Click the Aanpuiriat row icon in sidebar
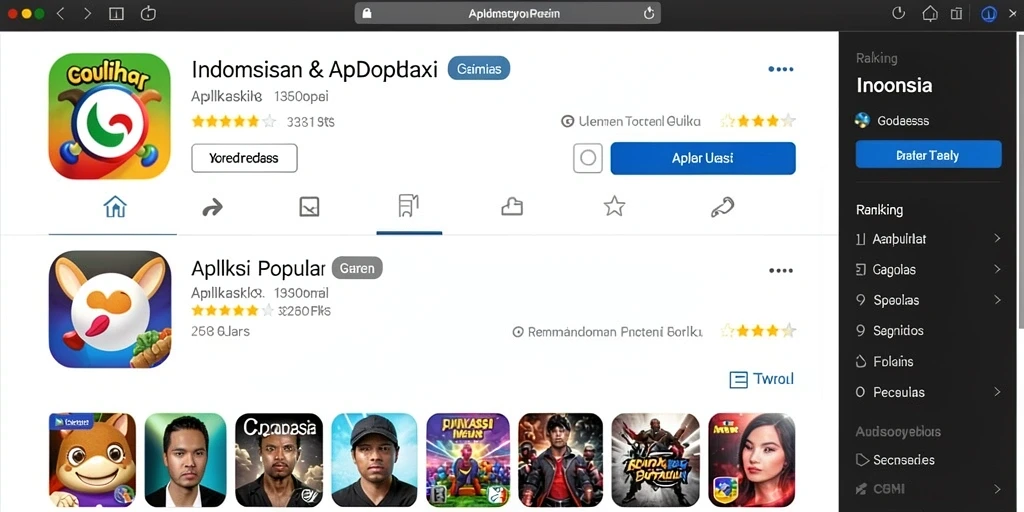1024x512 pixels. [x=860, y=240]
